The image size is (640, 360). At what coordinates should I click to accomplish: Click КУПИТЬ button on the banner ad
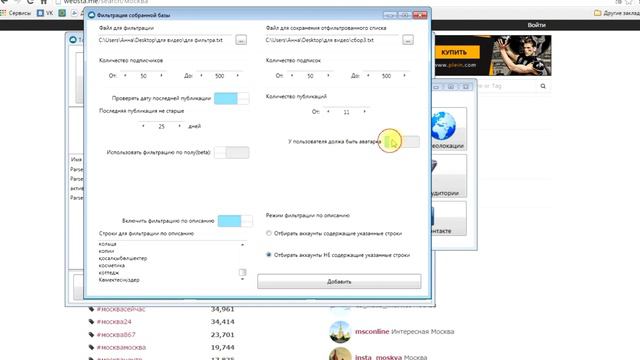click(454, 52)
